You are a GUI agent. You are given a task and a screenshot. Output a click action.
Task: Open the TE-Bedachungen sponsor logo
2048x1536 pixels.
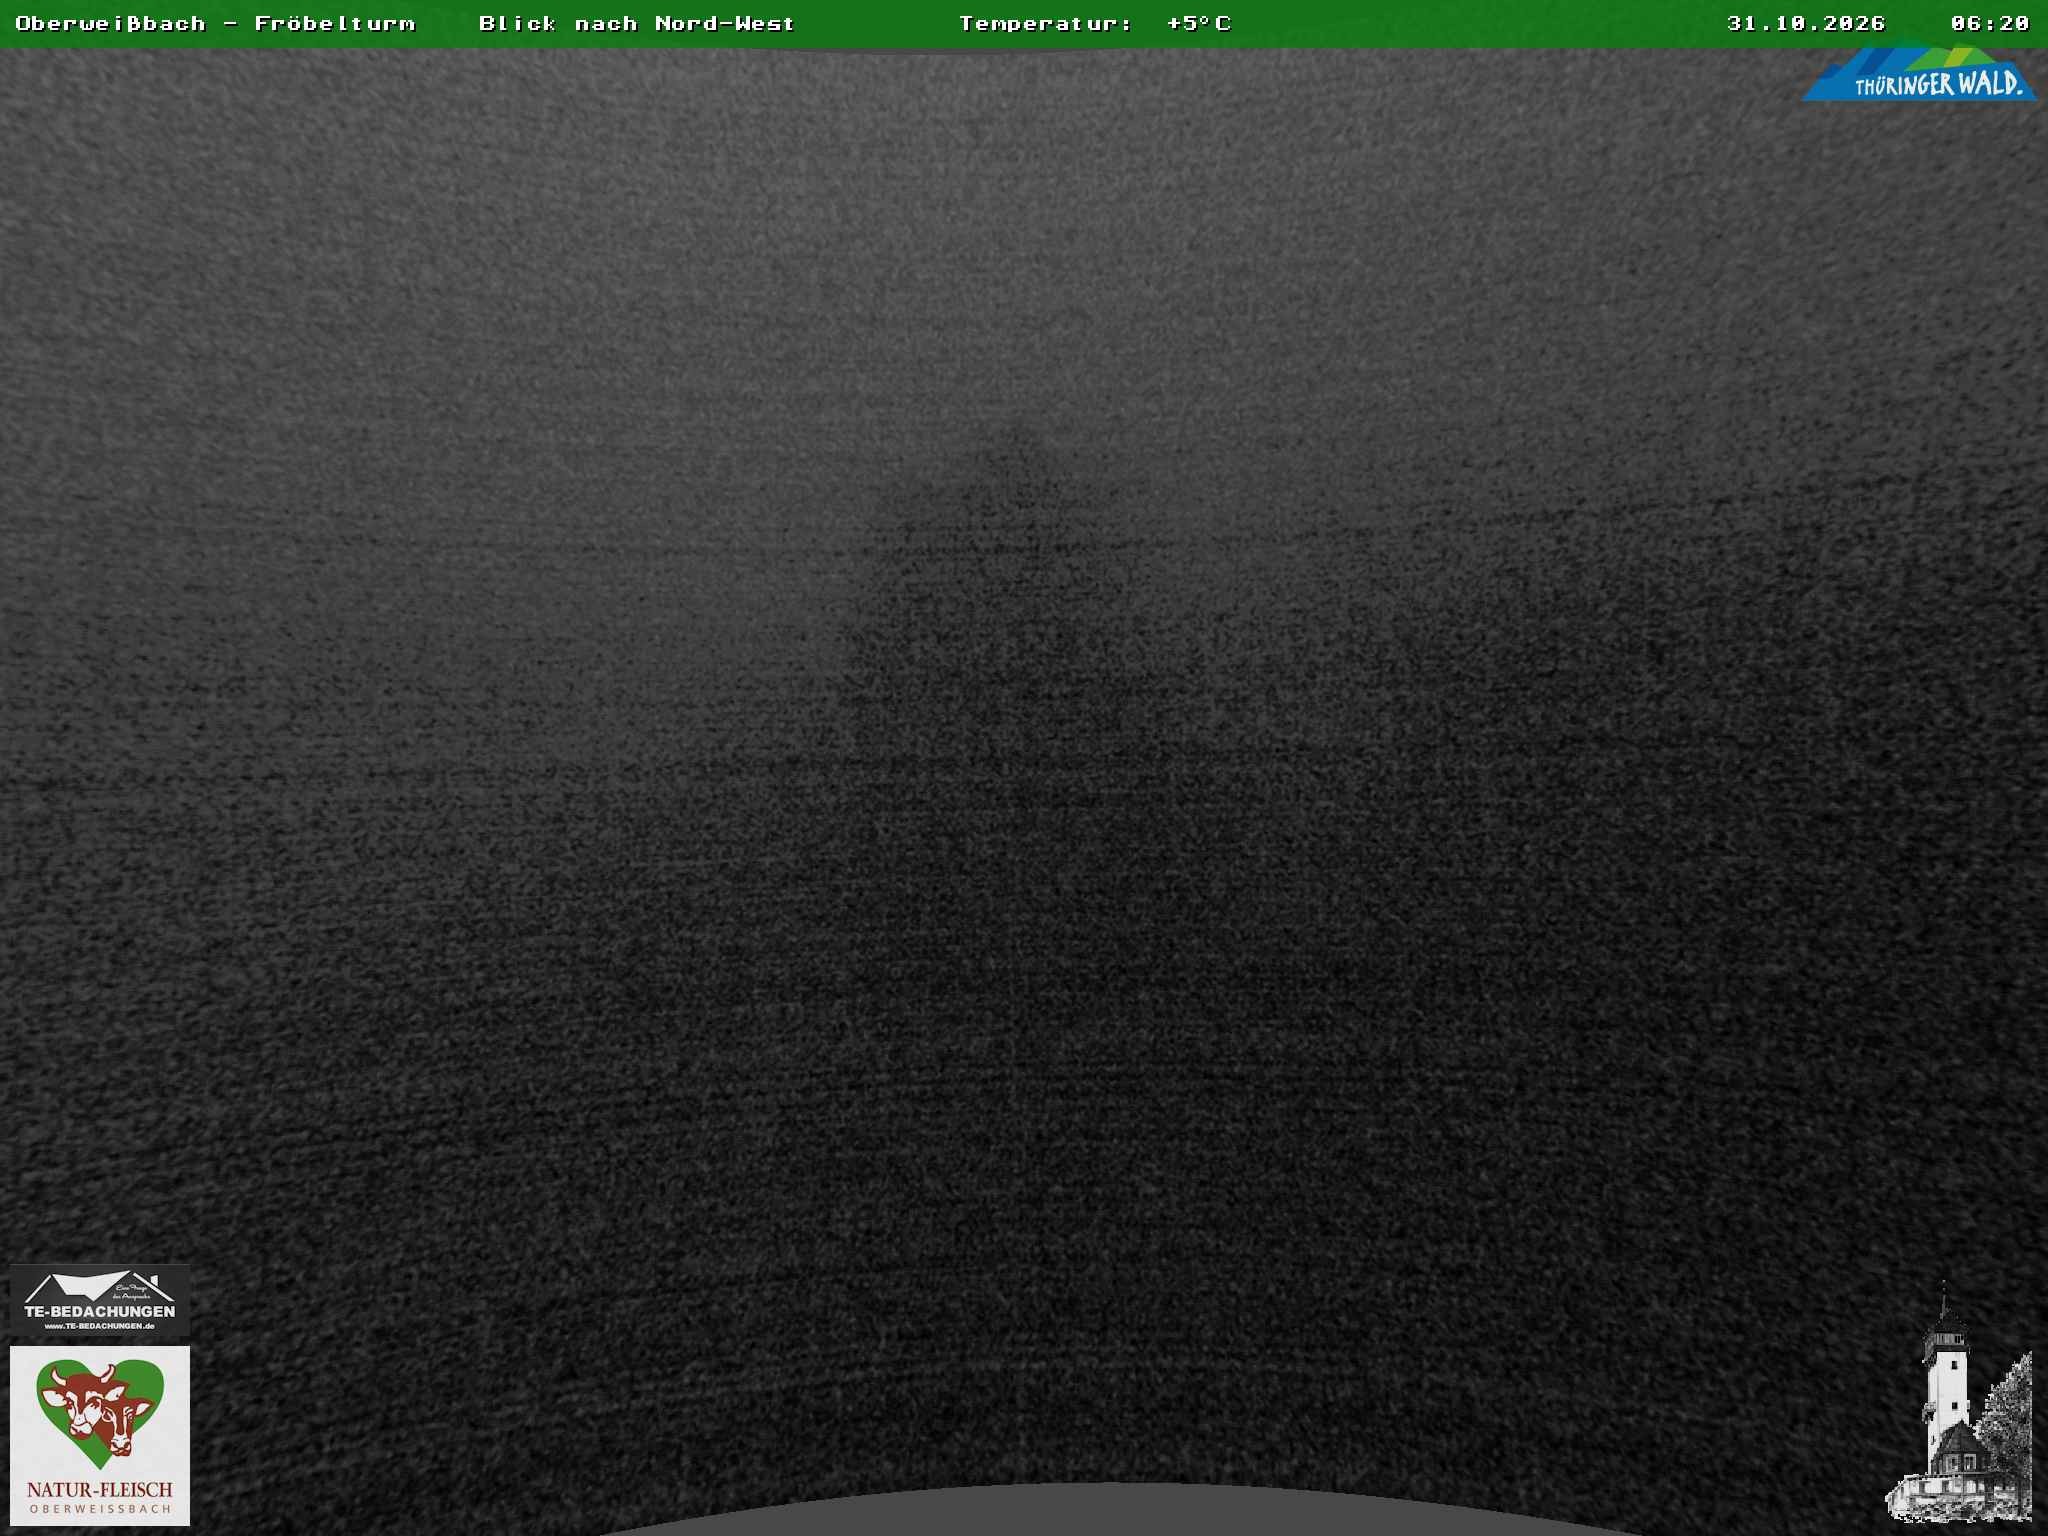click(99, 1300)
